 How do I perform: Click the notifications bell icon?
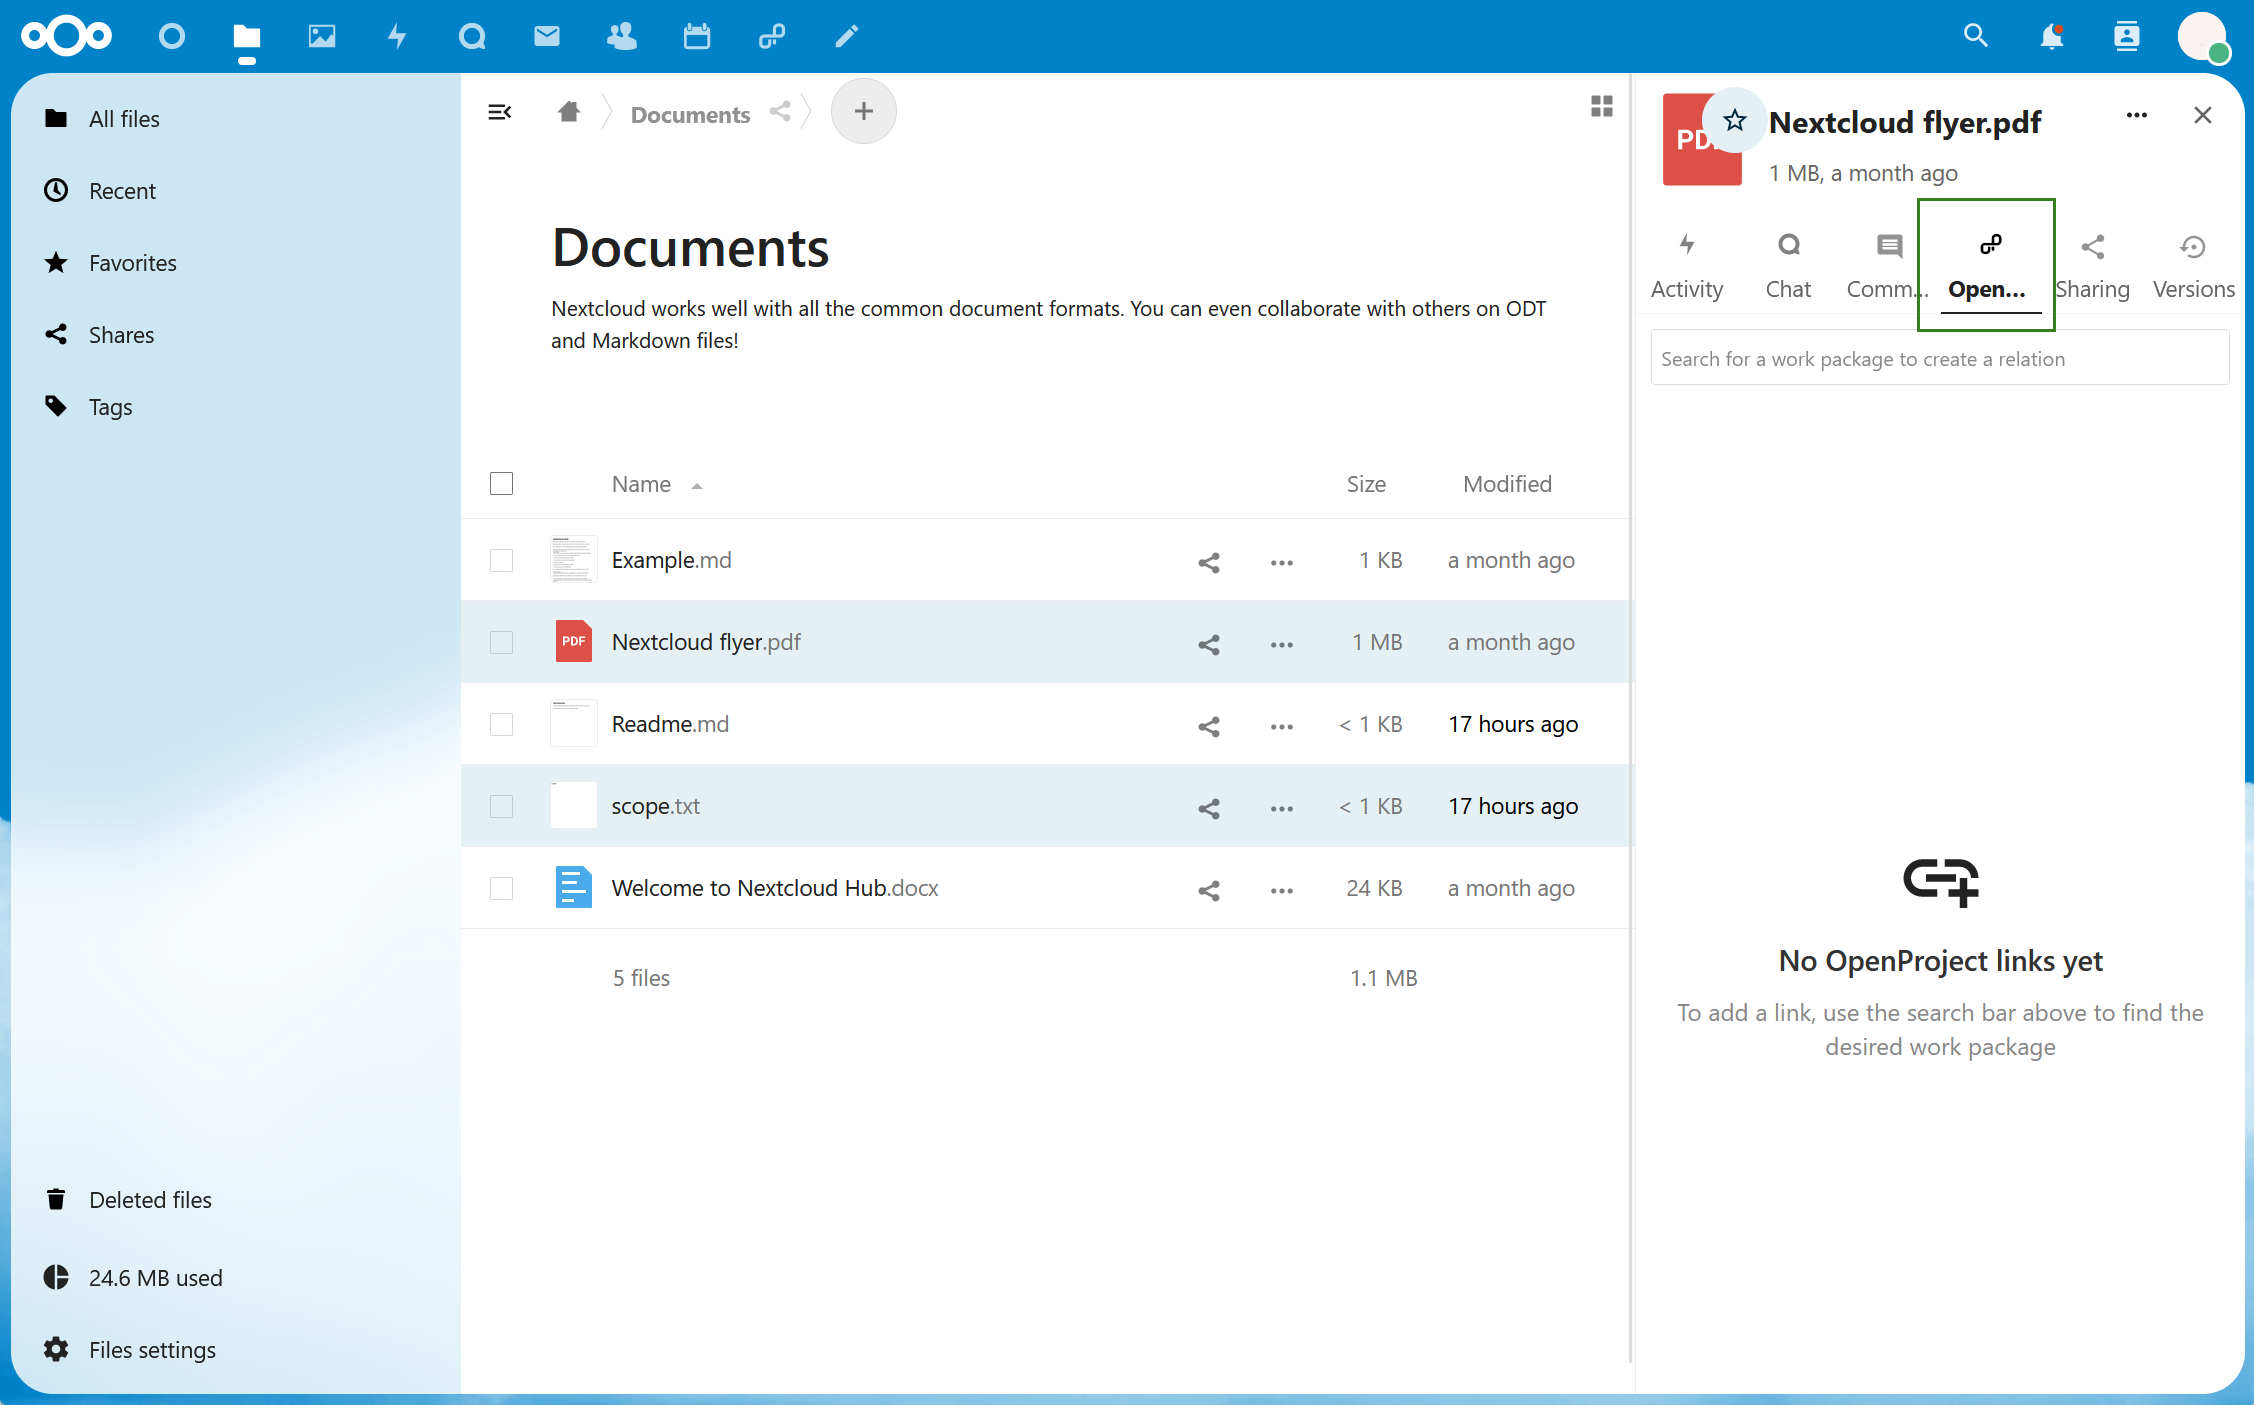click(2050, 36)
